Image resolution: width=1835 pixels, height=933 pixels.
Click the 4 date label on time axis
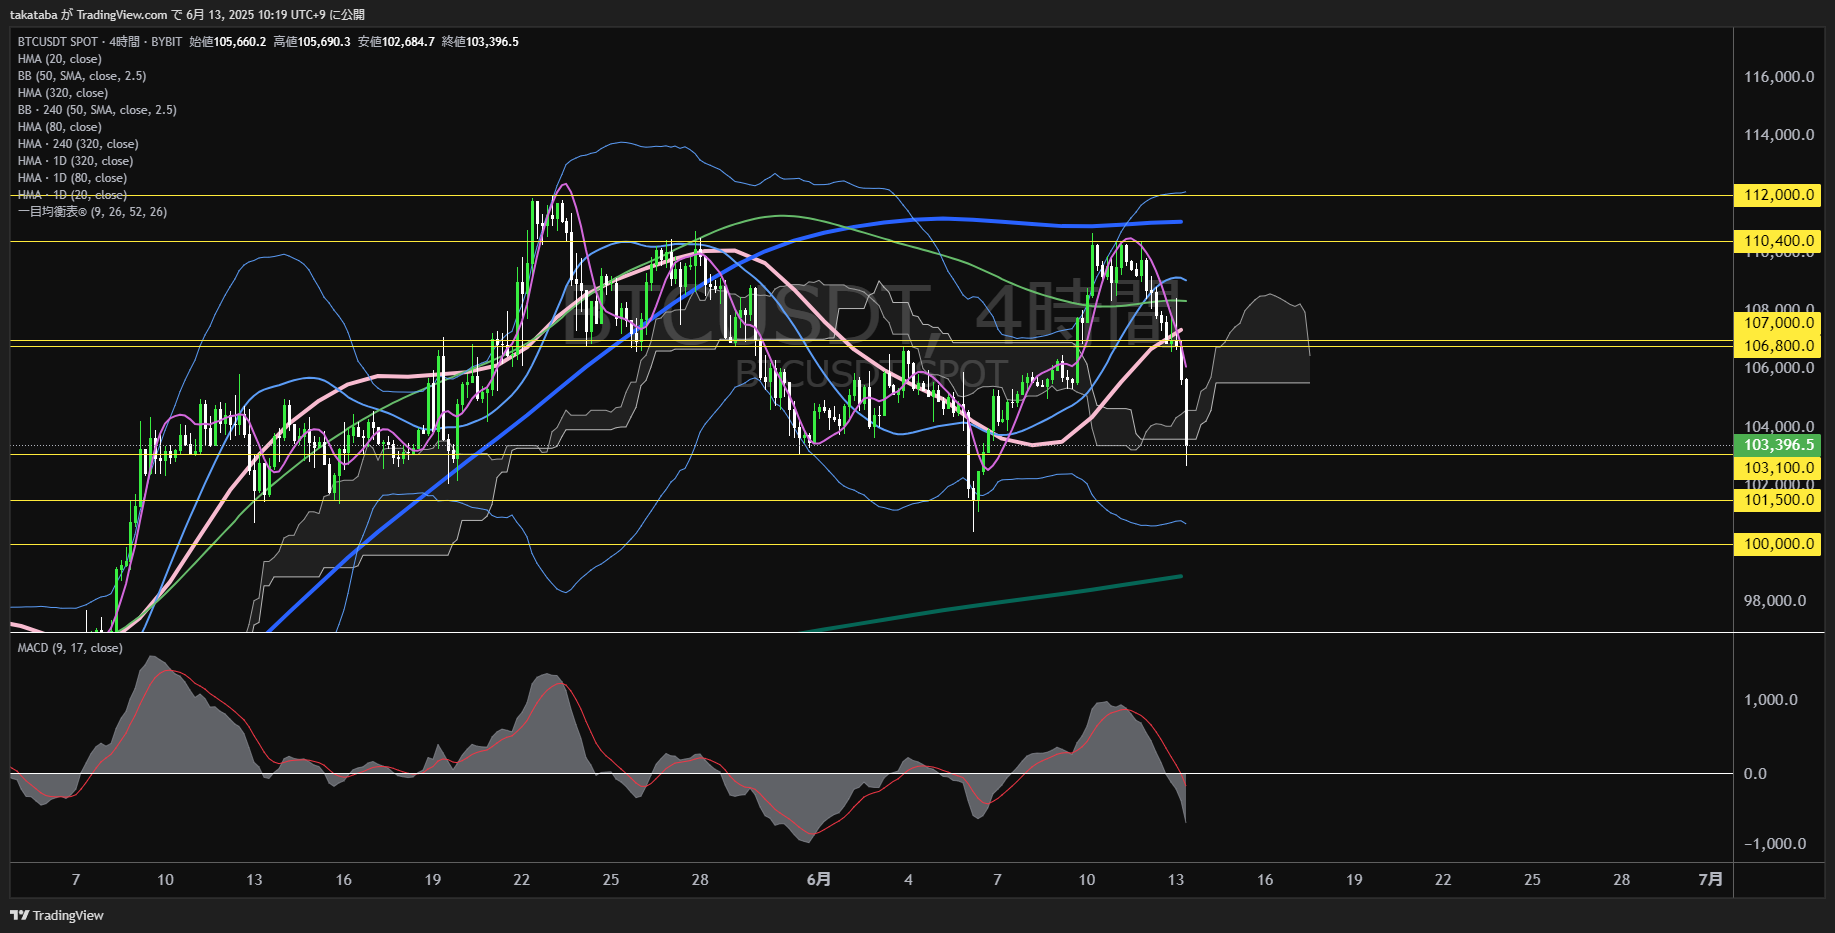point(908,880)
